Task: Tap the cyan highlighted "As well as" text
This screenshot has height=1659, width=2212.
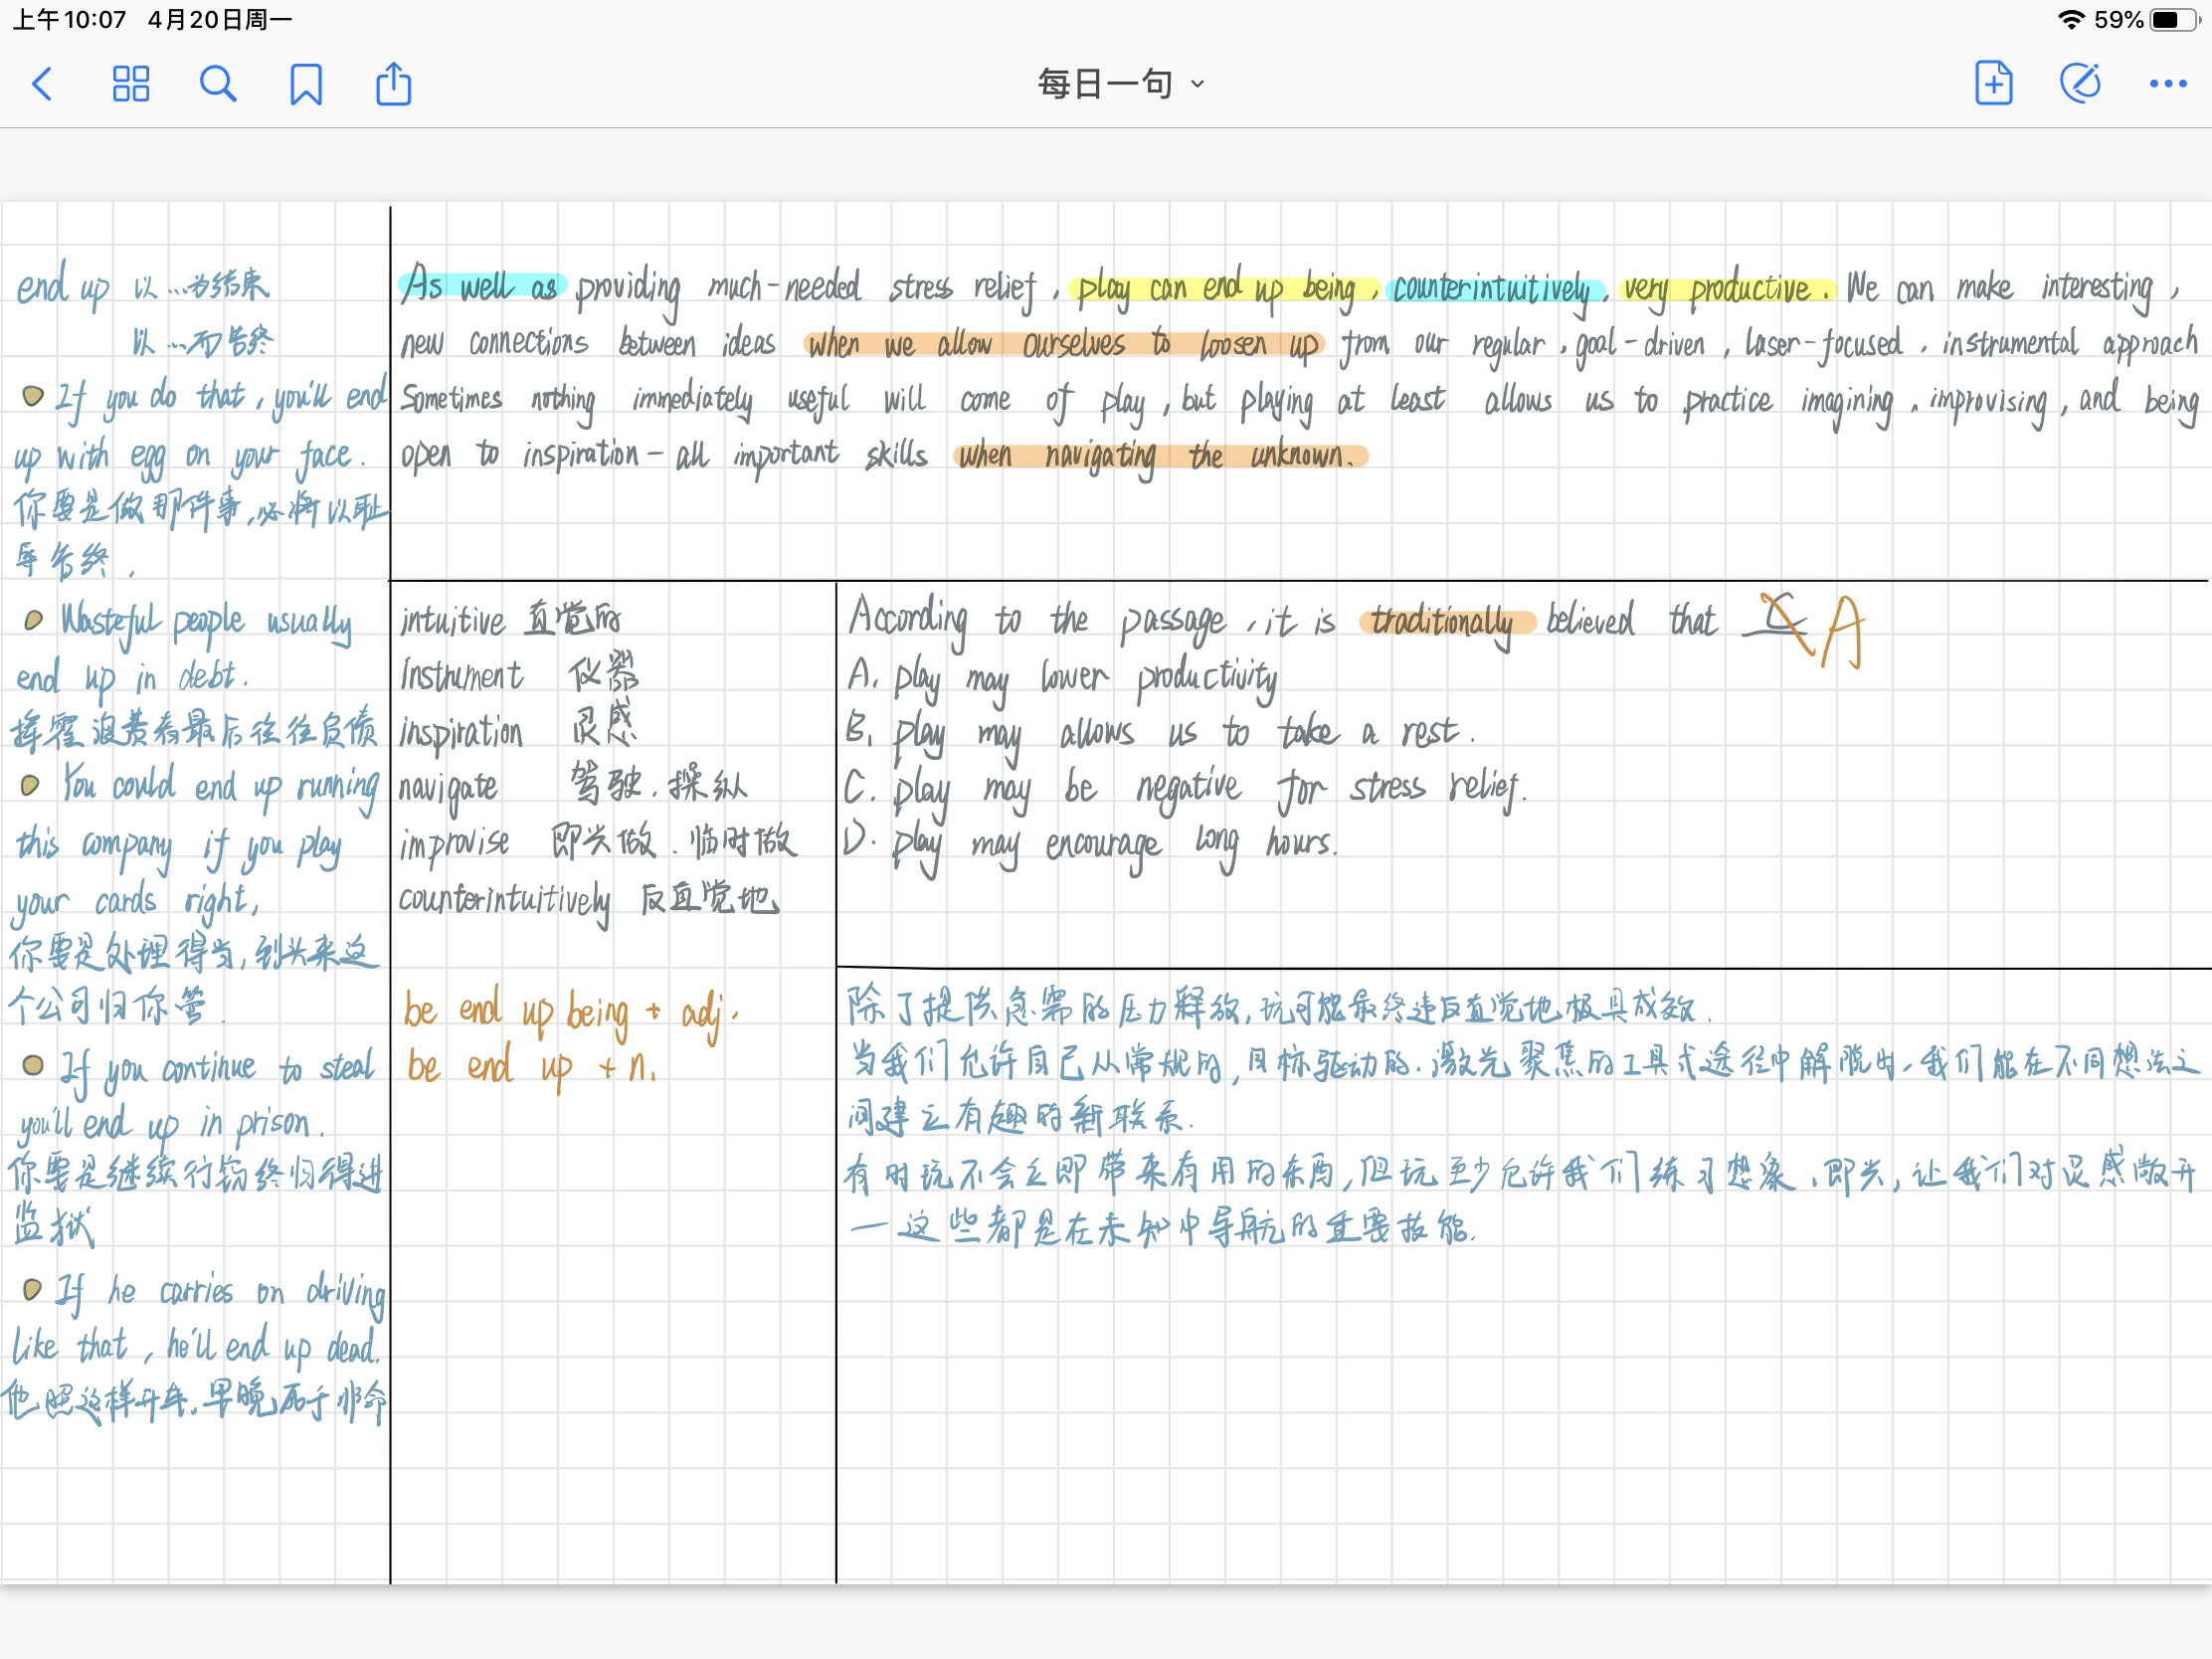Action: [481, 287]
